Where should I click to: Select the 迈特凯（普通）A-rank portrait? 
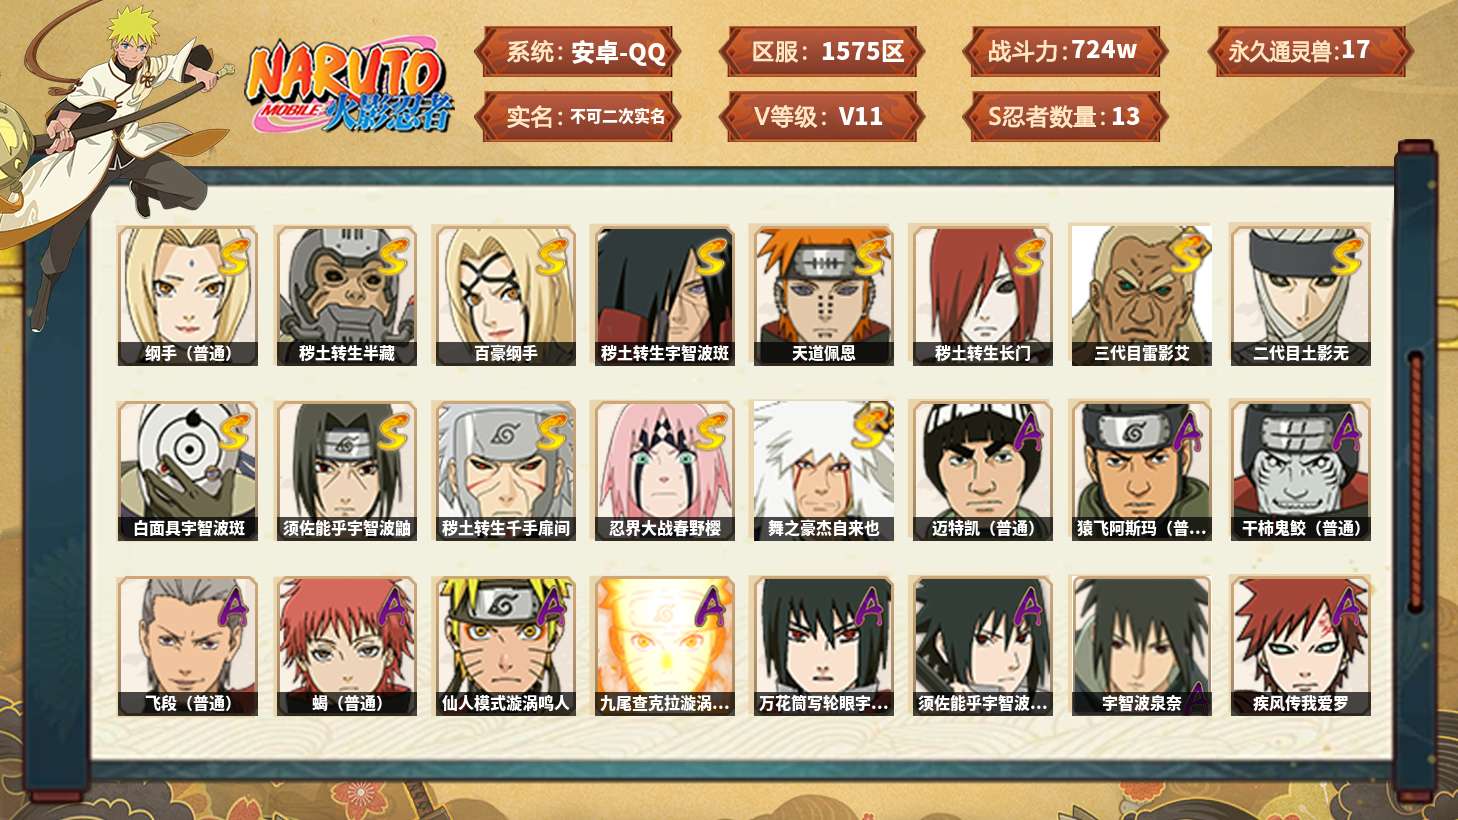pos(982,471)
